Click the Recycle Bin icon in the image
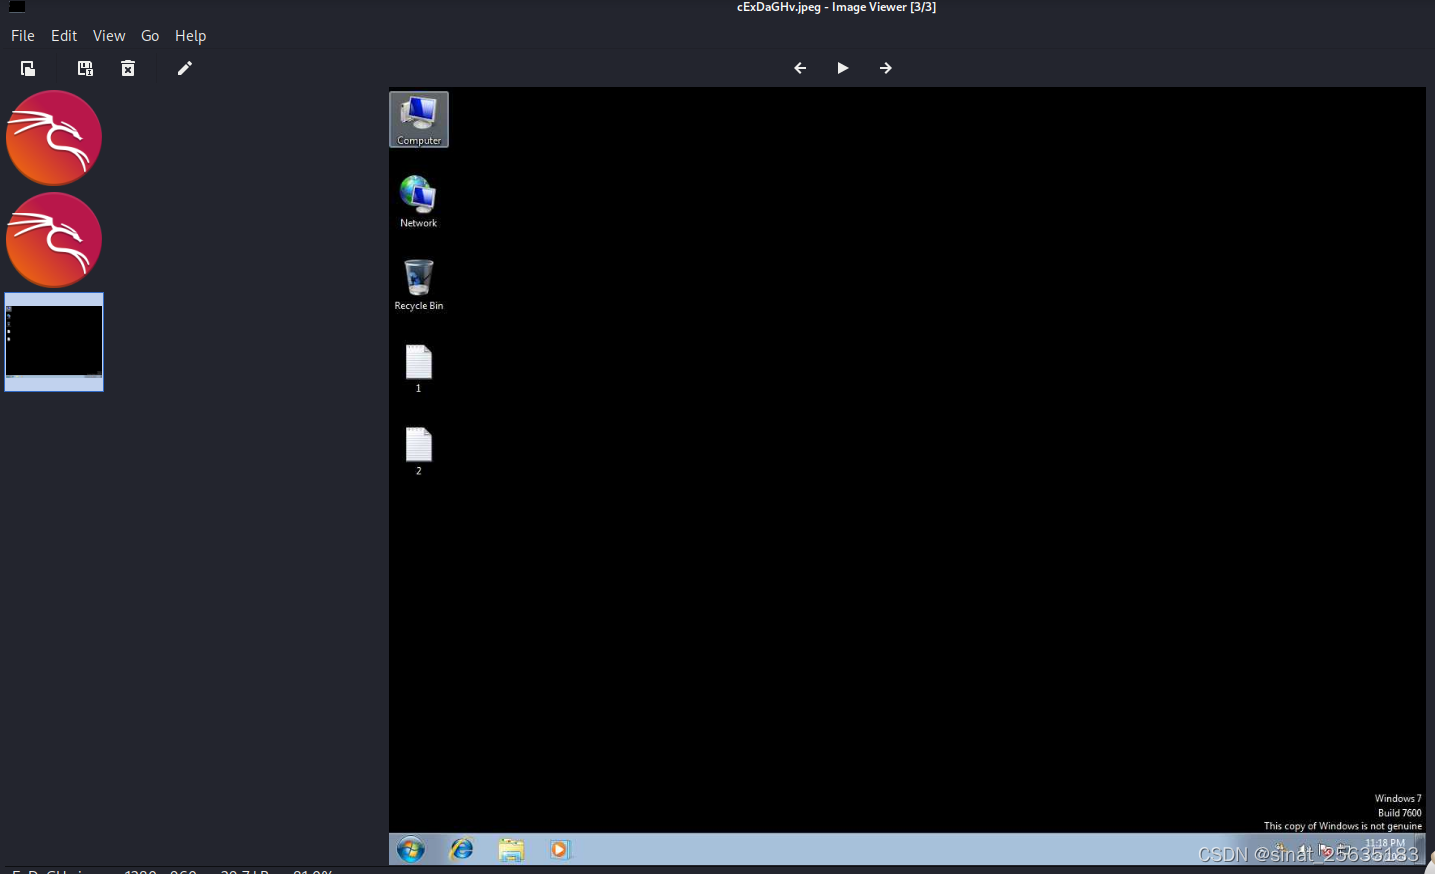The width and height of the screenshot is (1435, 874). [x=419, y=284]
